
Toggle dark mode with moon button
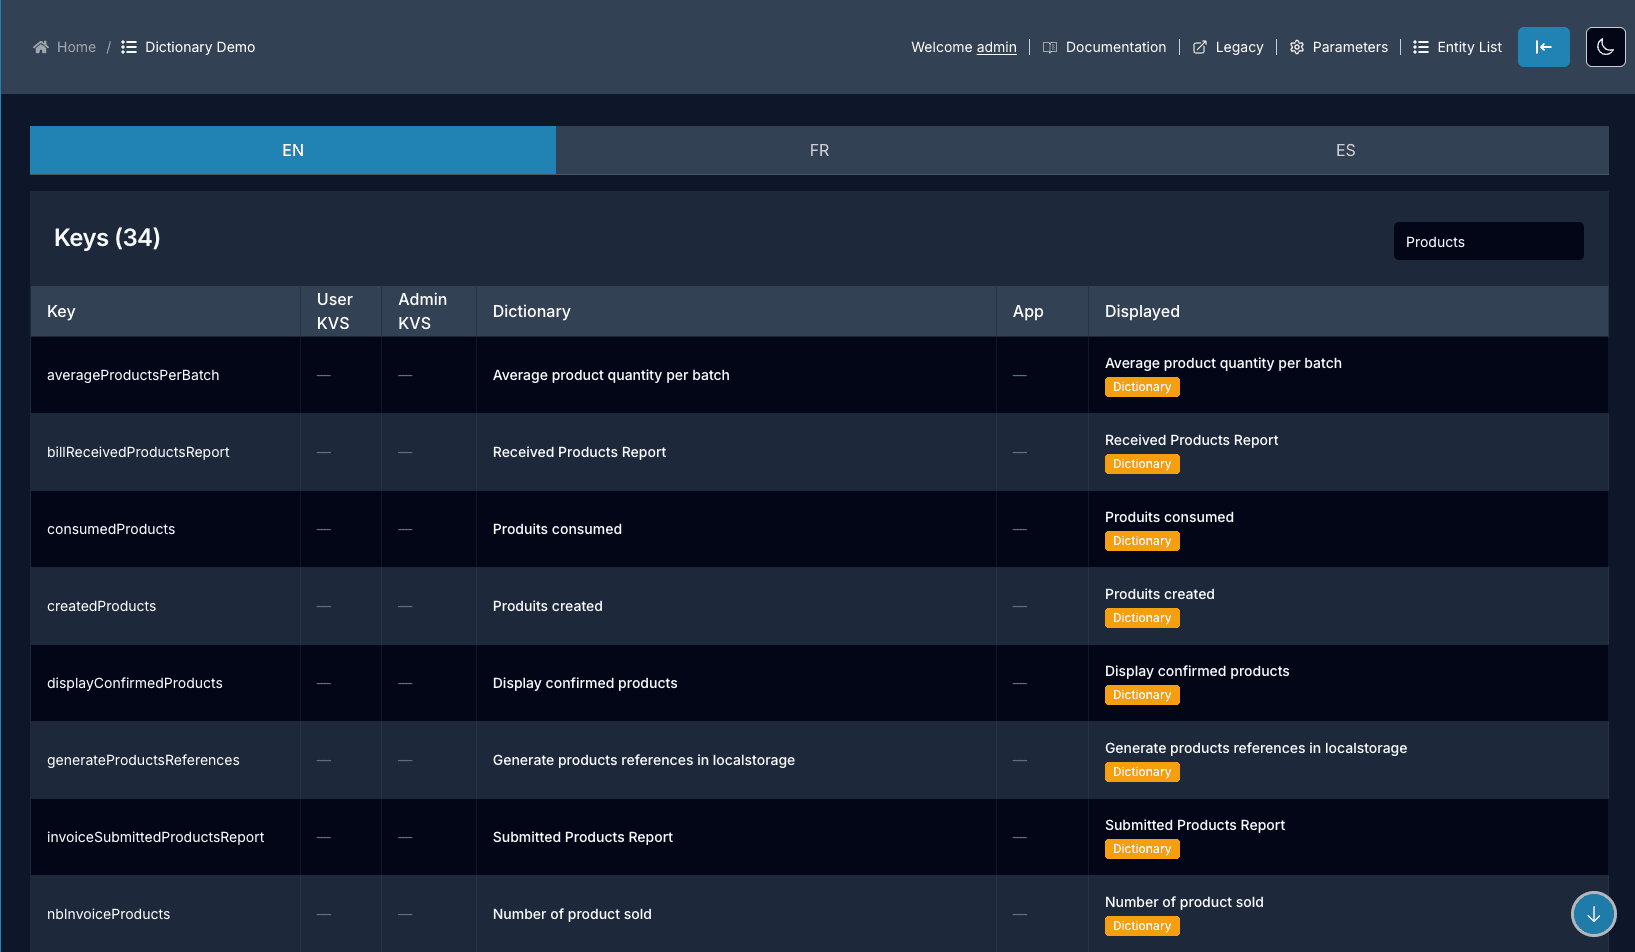point(1606,47)
